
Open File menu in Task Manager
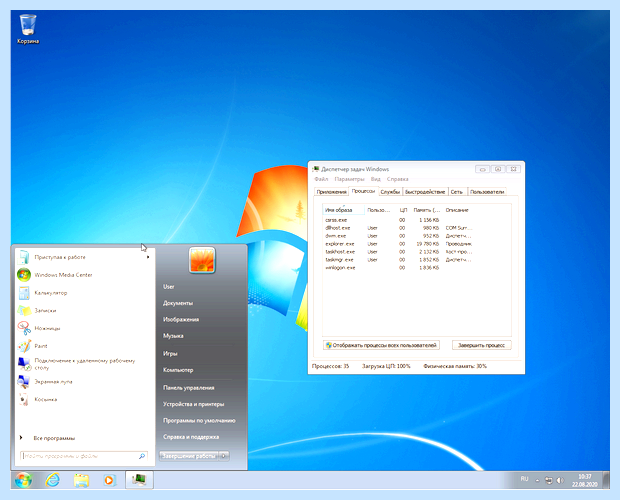coord(321,179)
